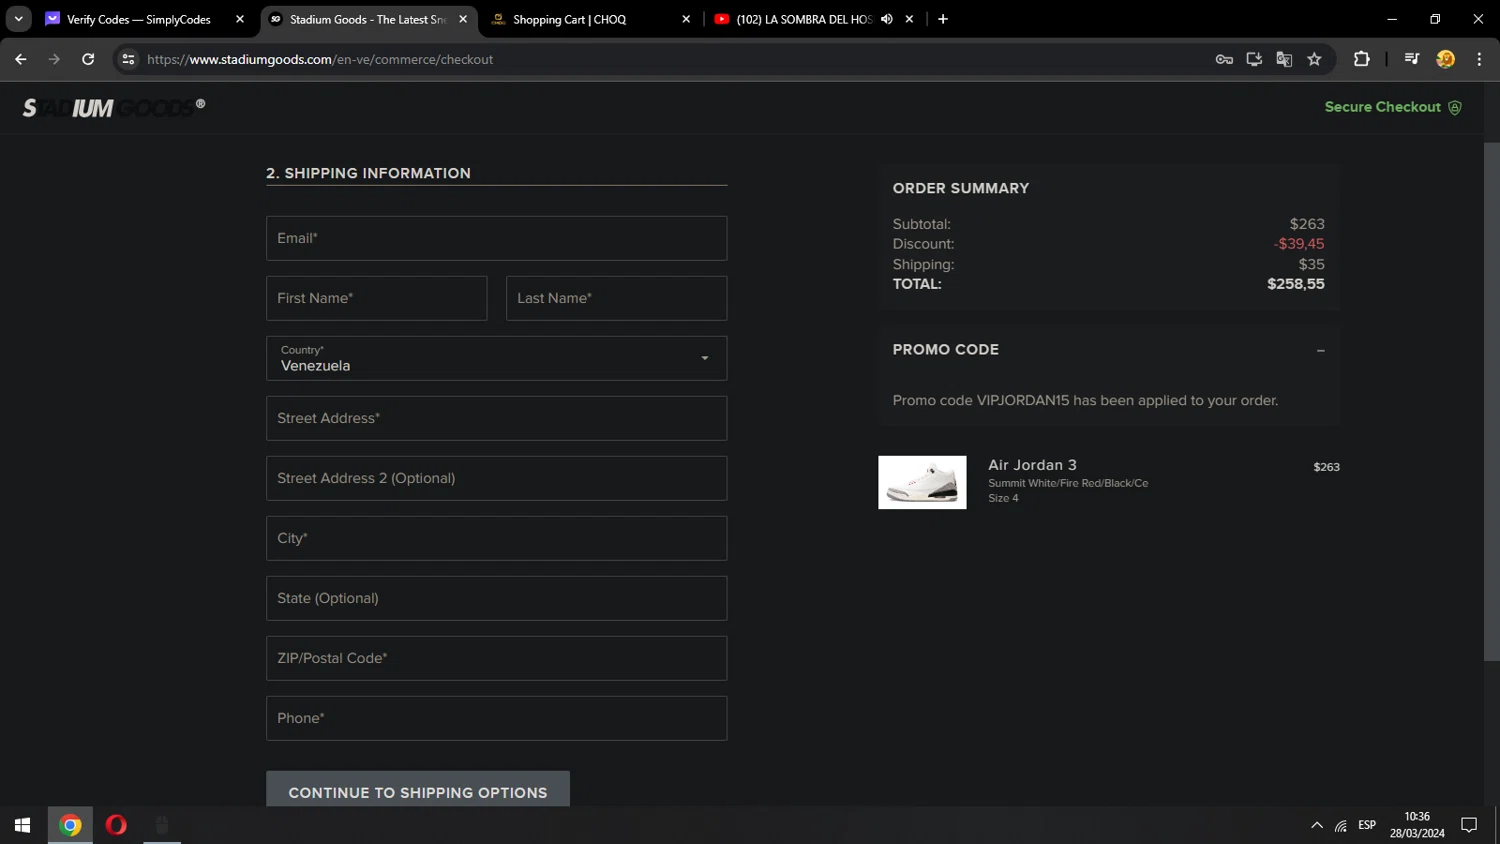Screen dimensions: 1500x844
Task: Open the Chrome three-dot menu
Action: tap(1479, 59)
